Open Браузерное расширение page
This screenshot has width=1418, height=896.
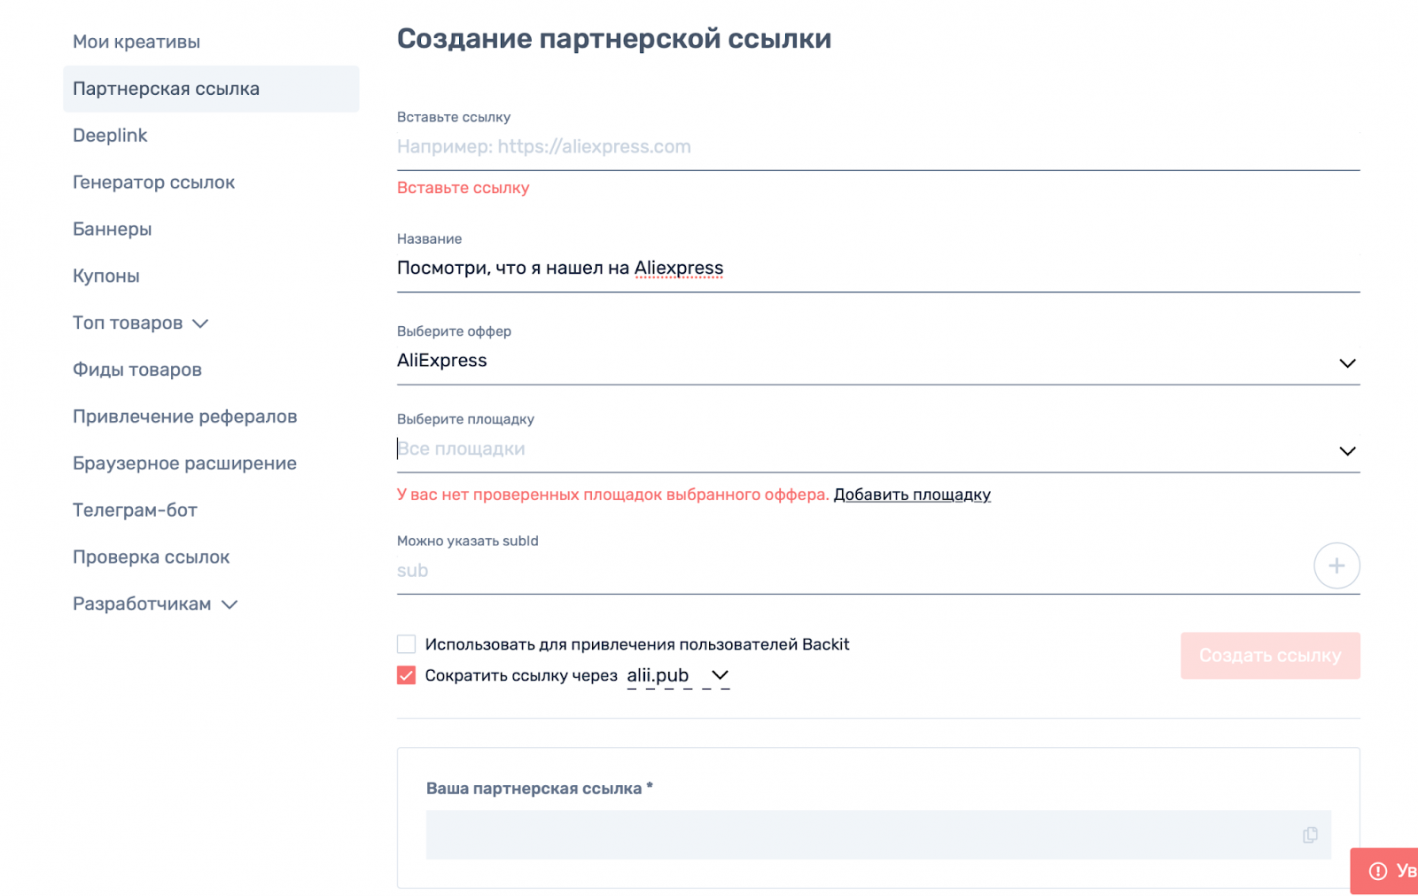(185, 463)
